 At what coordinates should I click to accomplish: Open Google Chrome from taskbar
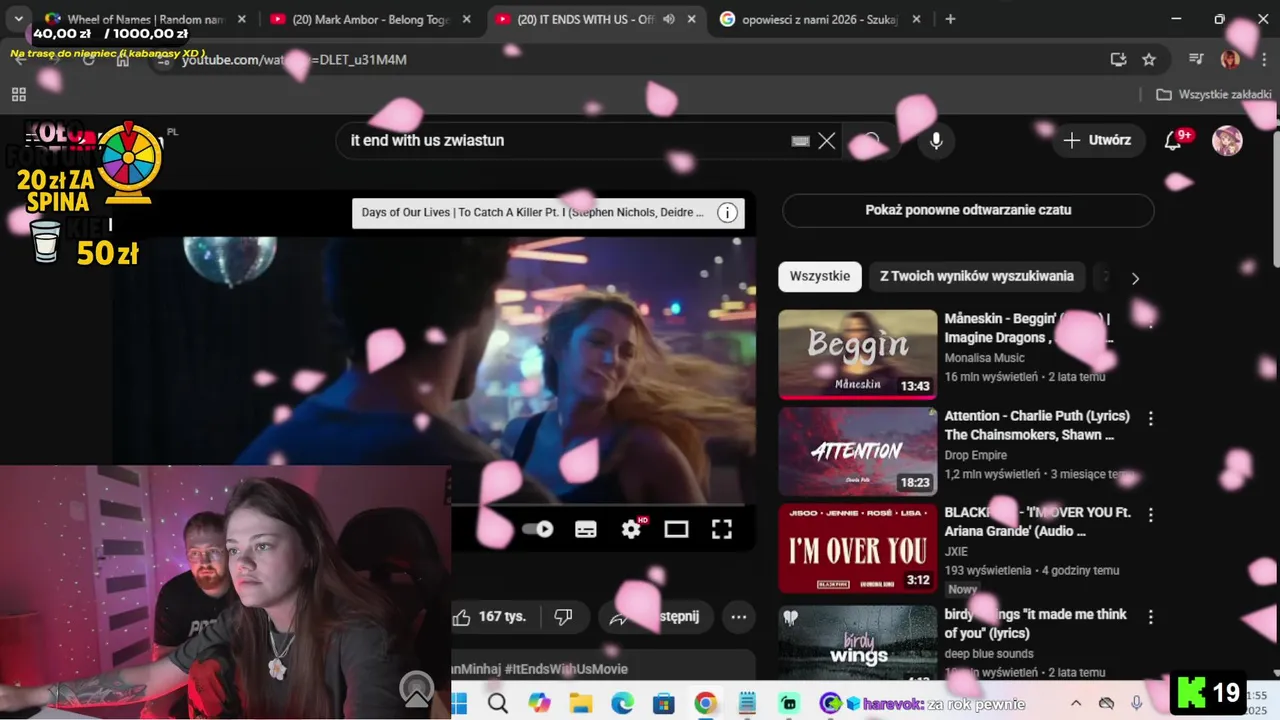[x=705, y=704]
